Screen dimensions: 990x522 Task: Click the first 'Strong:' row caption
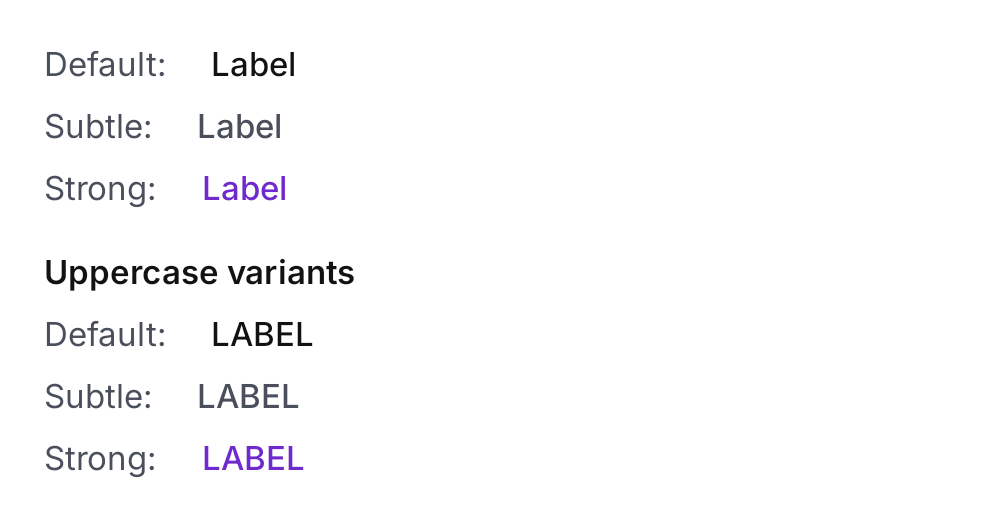(100, 189)
